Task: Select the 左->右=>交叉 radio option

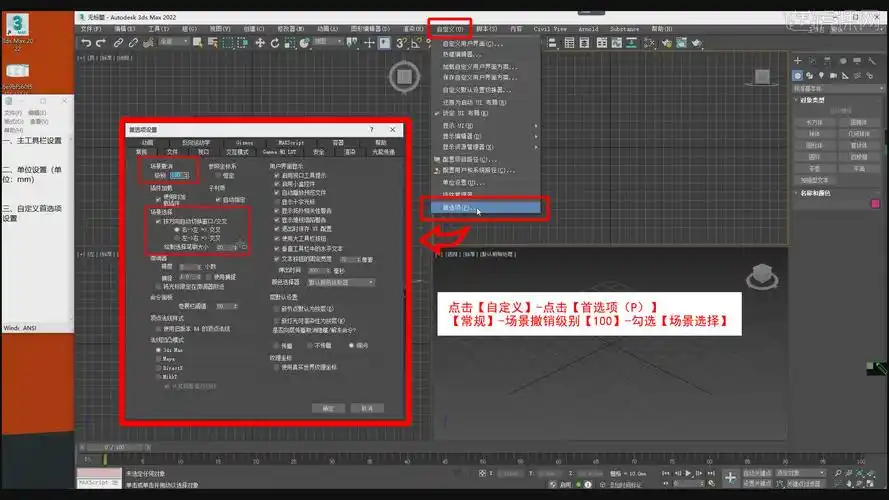Action: click(177, 239)
